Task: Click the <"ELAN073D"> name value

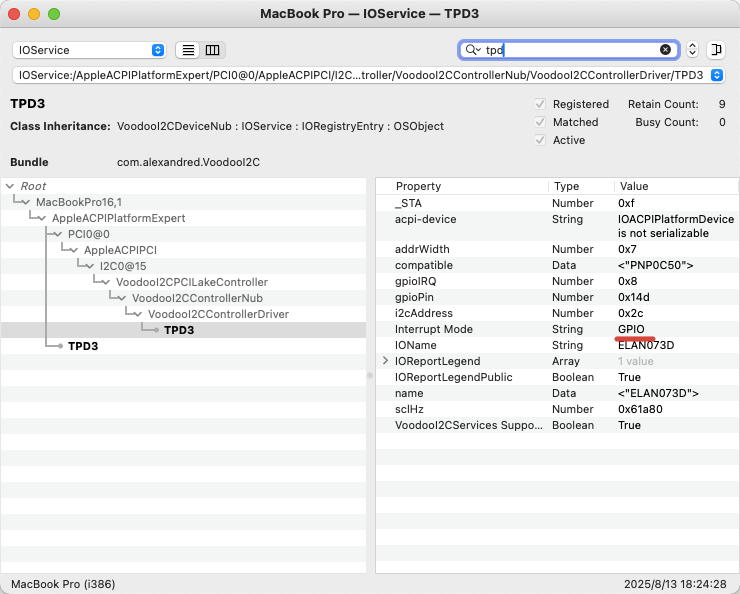Action: coord(658,393)
